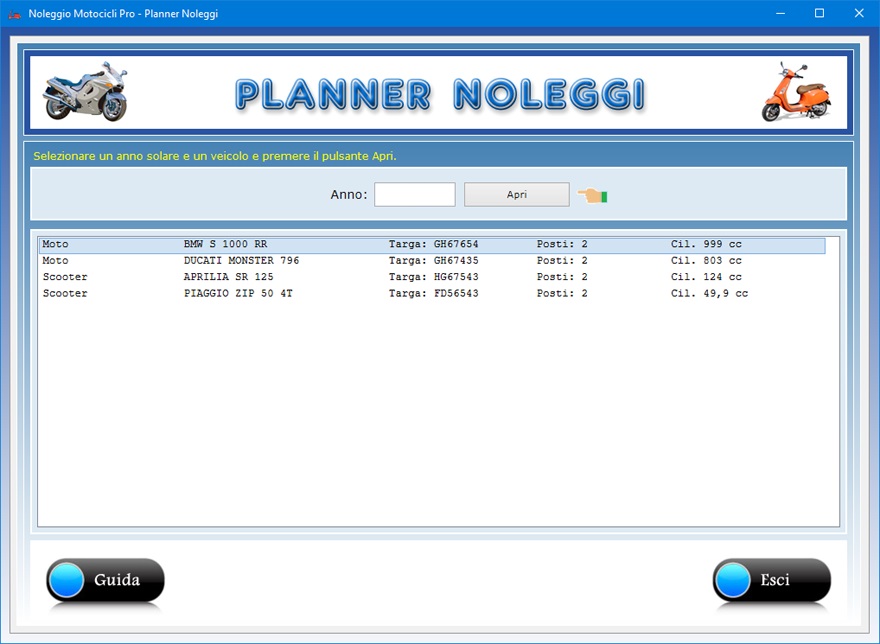880x644 pixels.
Task: Open the planner with the Apri button
Action: 516,194
